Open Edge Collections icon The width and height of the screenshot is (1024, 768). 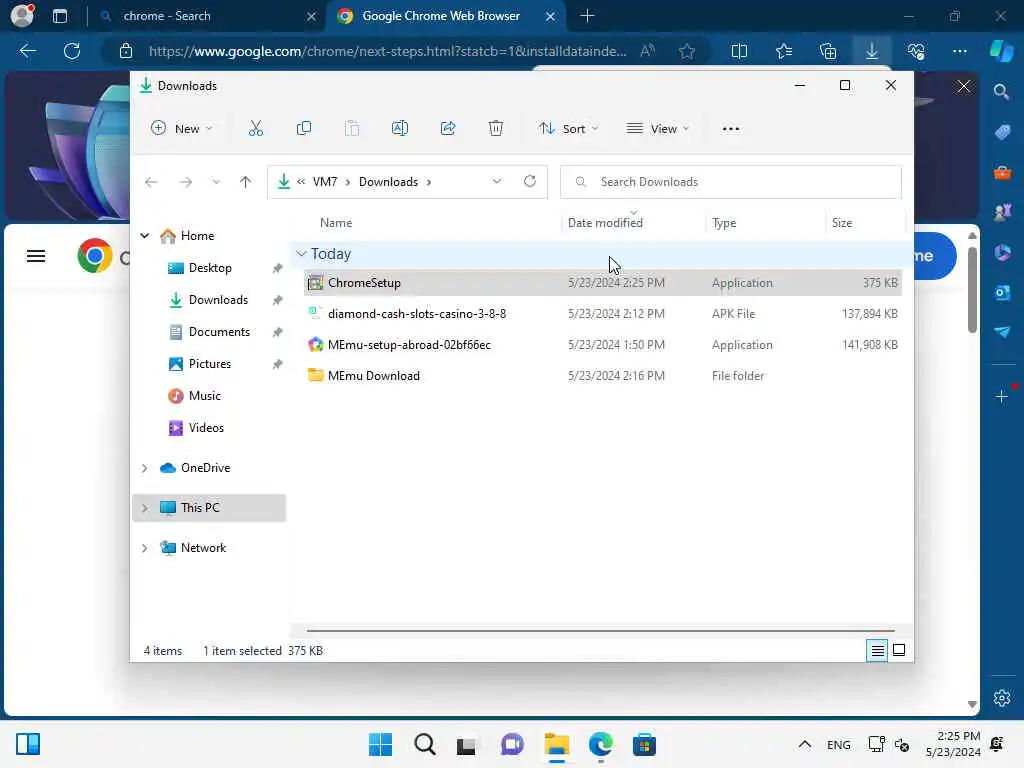828,51
